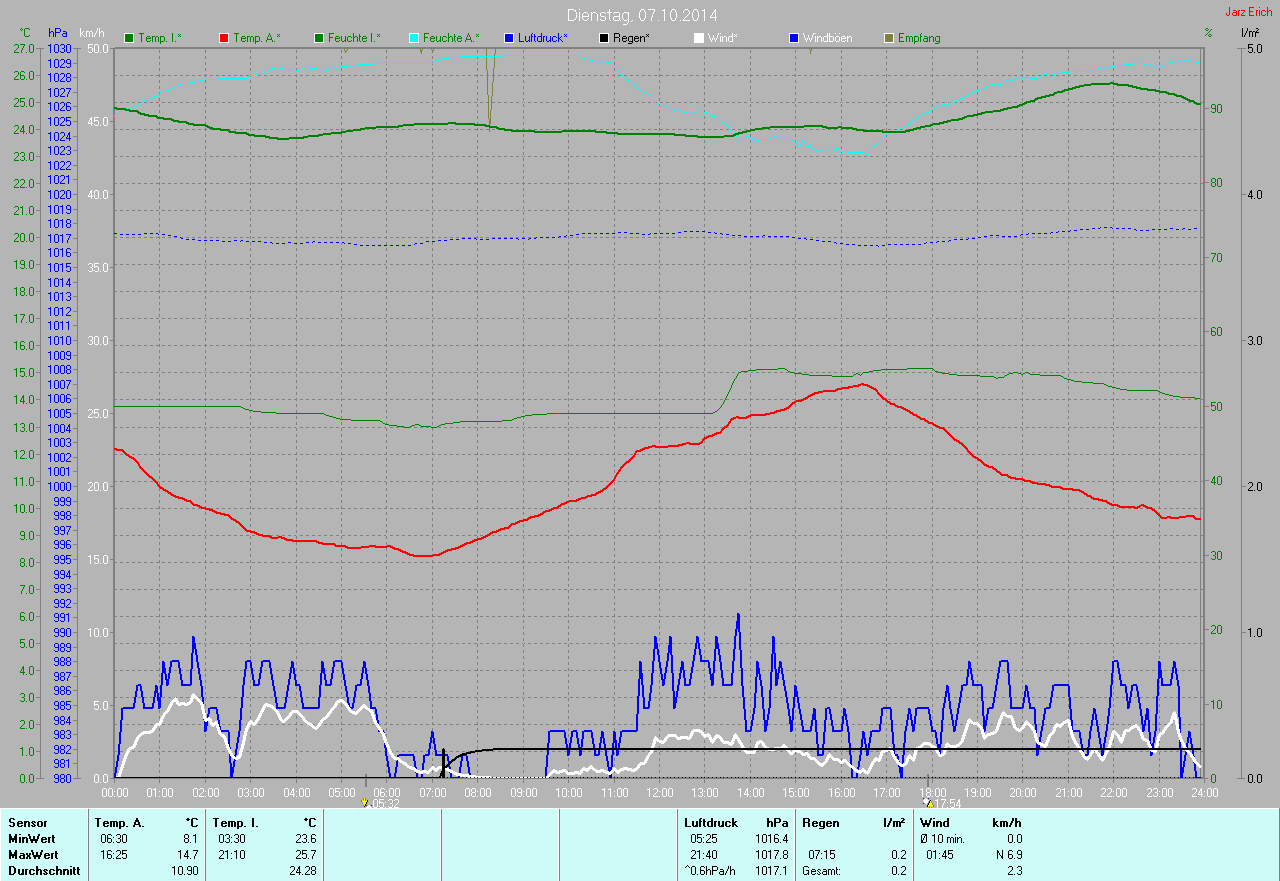
Task: Select the Wind* legend label
Action: pos(723,38)
